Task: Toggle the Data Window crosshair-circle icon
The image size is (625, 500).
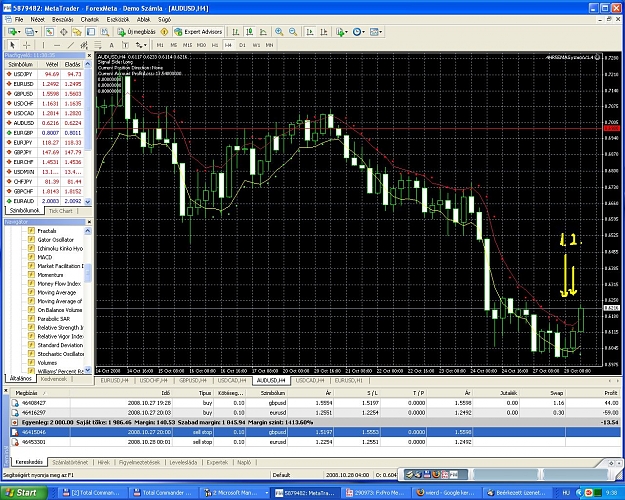Action: [63, 32]
